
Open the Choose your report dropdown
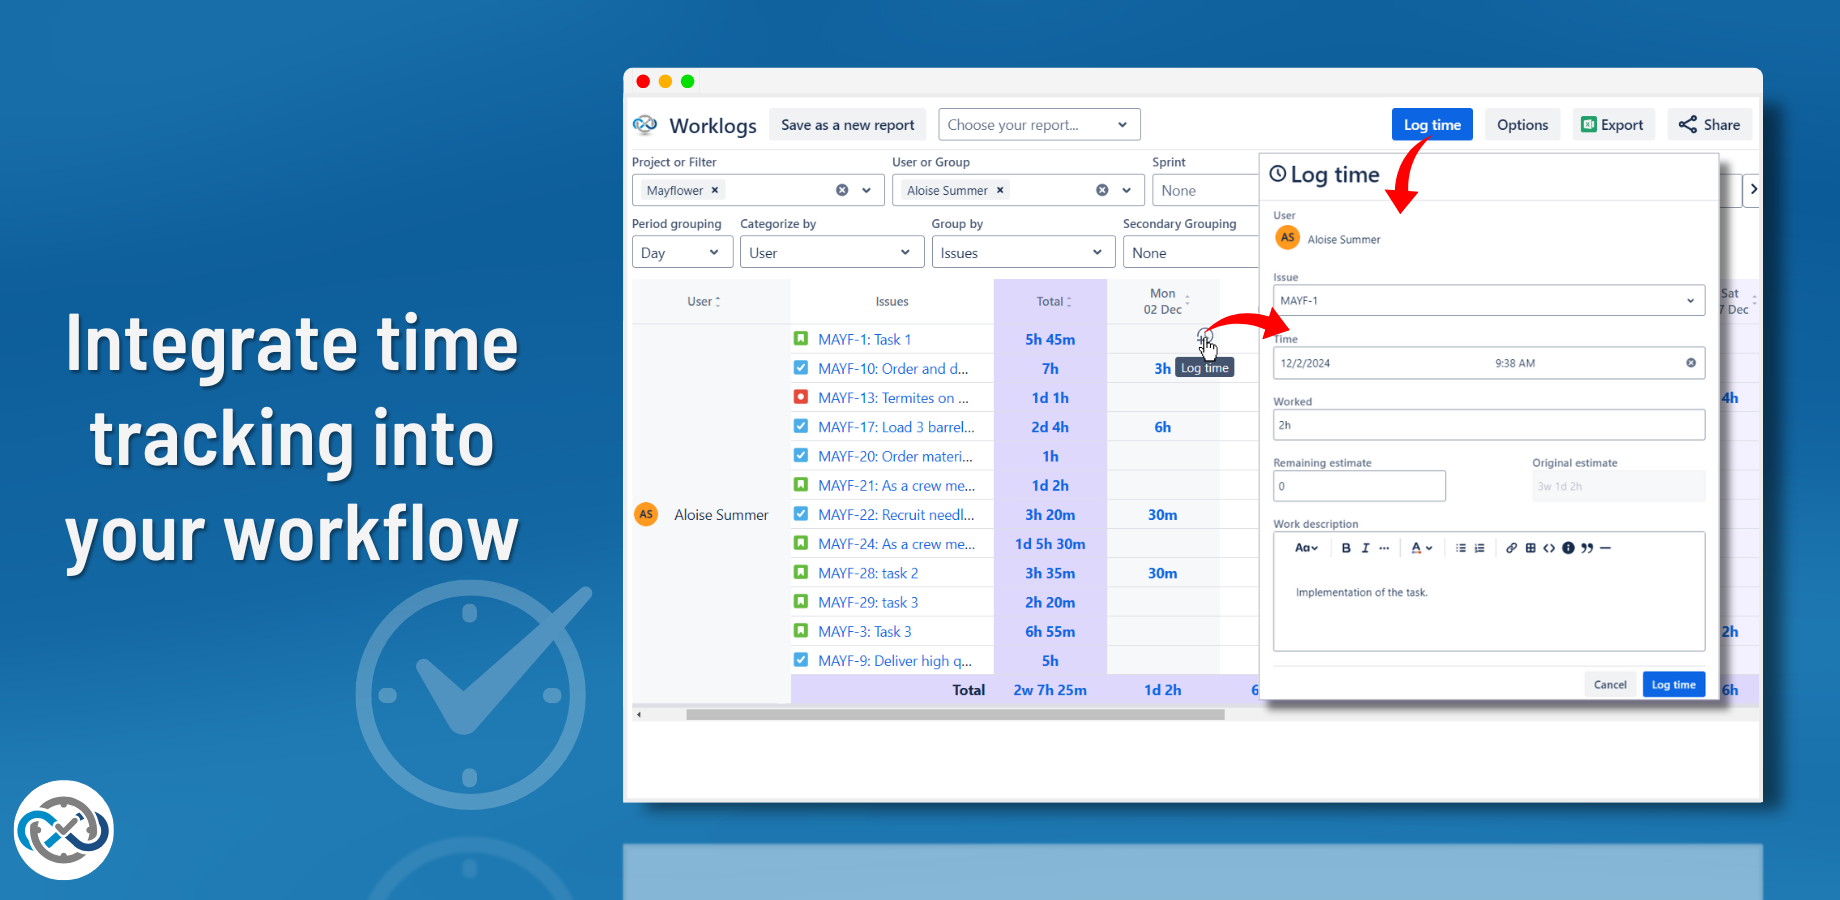tap(1039, 125)
